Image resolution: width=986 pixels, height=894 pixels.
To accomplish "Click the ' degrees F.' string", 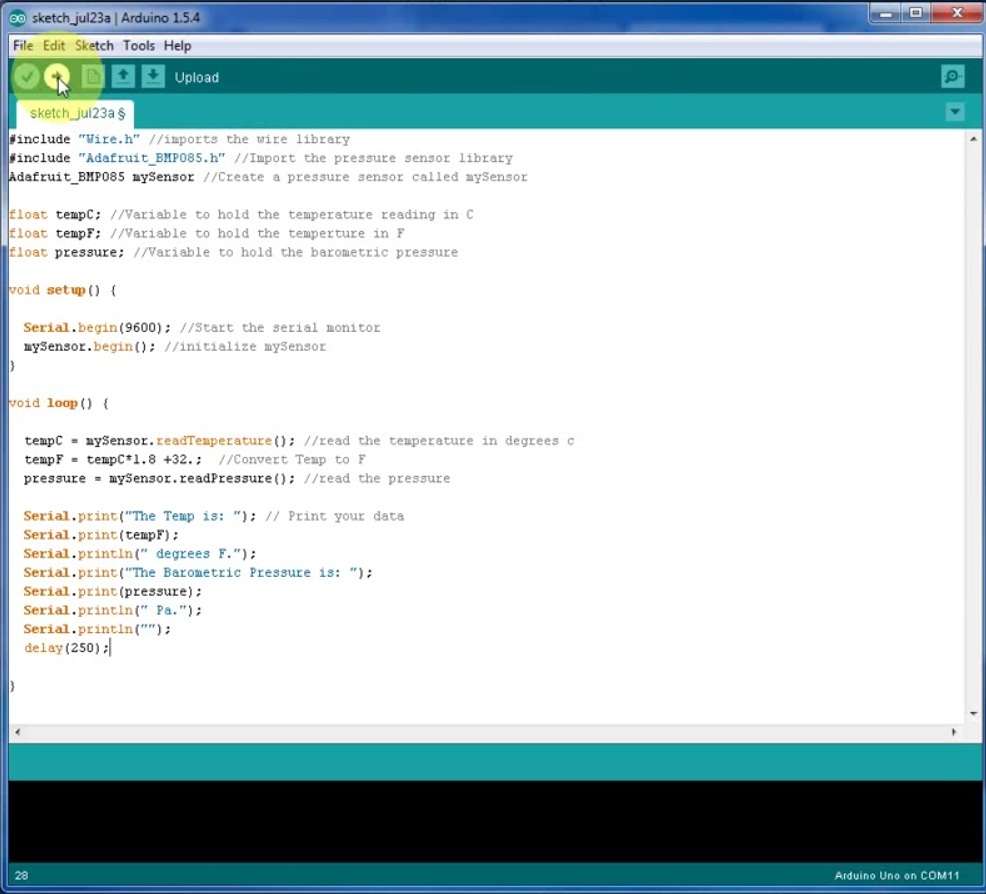I will pos(191,554).
